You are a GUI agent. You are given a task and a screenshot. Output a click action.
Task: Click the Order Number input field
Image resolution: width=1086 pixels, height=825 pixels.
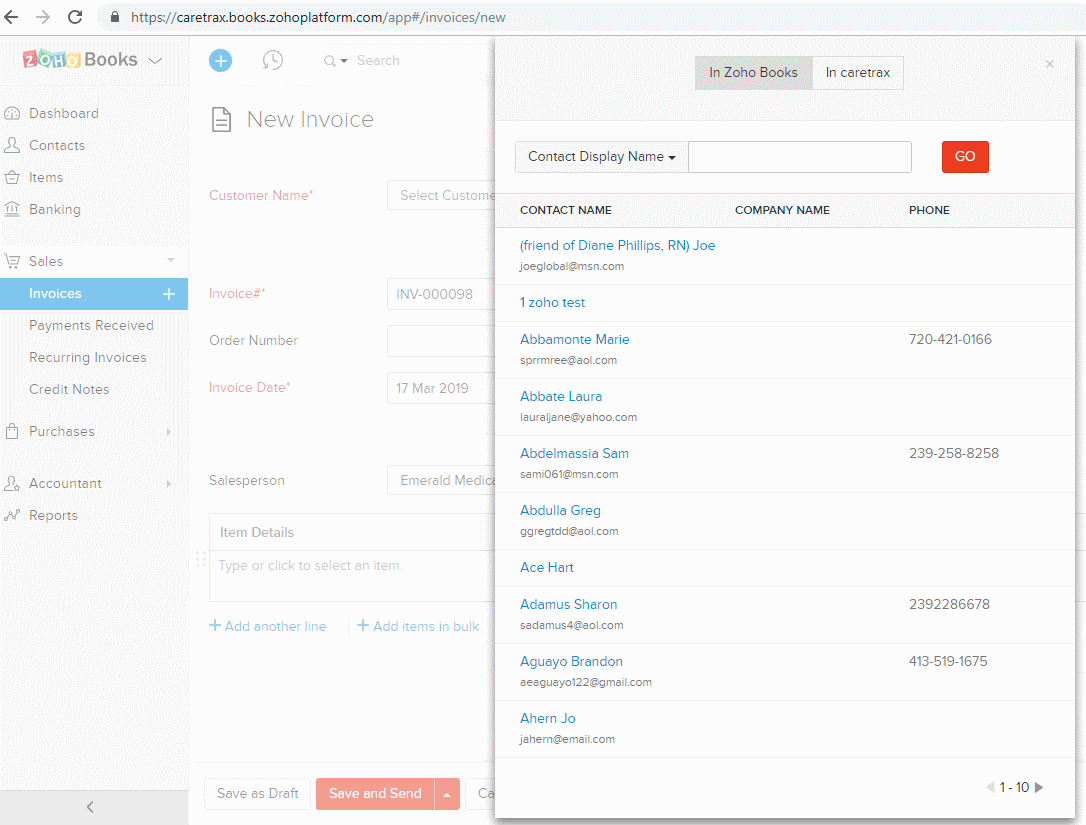[x=441, y=341]
